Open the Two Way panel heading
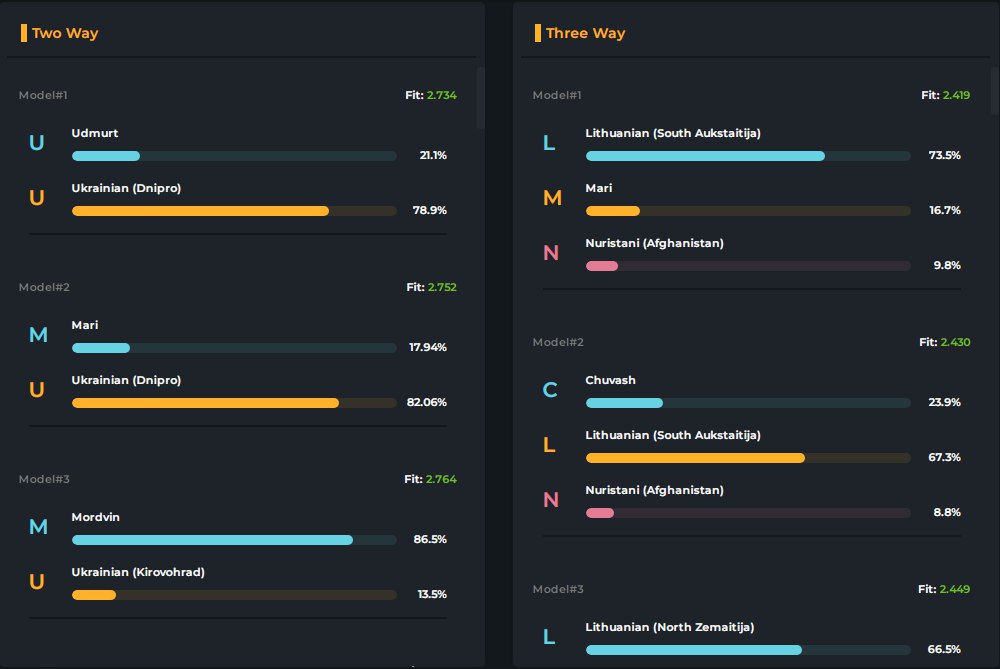Screen dimensions: 1000x669 65,33
